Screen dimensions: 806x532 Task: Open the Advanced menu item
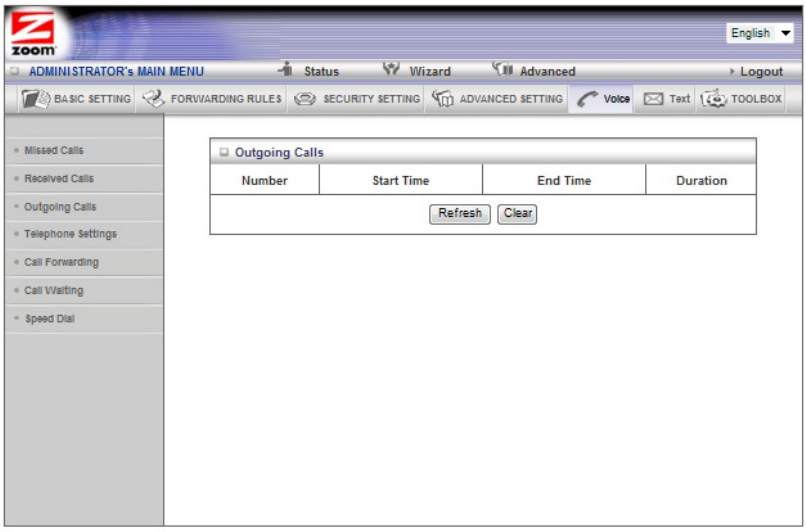(547, 71)
